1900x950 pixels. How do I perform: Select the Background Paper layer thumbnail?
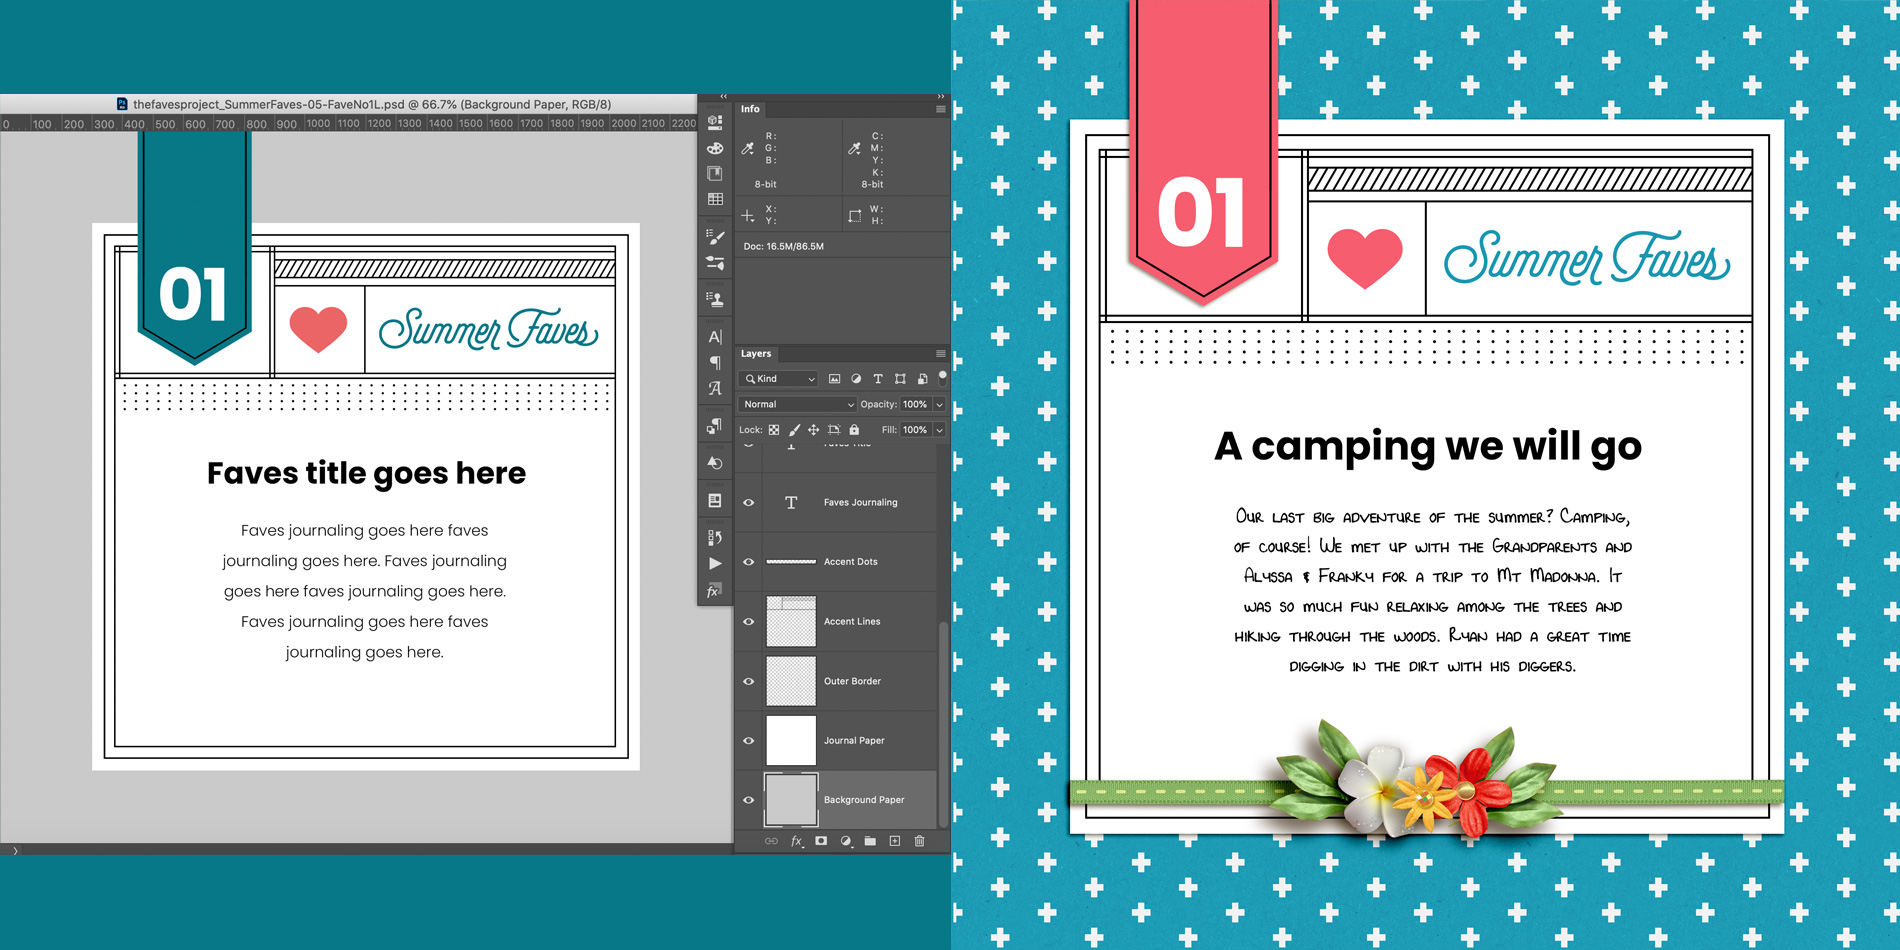pyautogui.click(x=791, y=800)
